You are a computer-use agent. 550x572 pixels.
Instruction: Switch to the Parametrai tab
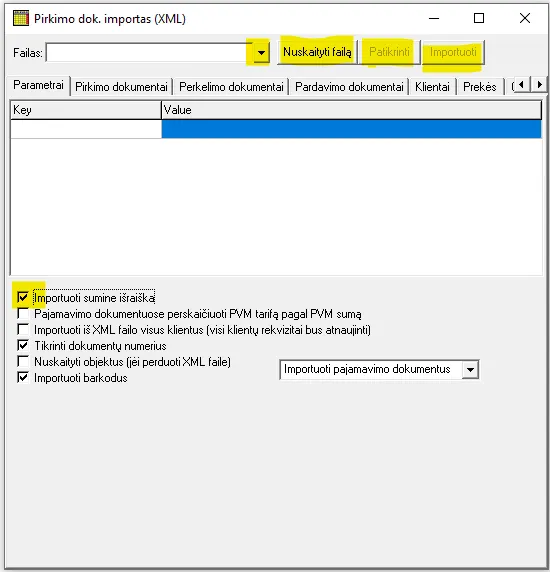pyautogui.click(x=38, y=85)
